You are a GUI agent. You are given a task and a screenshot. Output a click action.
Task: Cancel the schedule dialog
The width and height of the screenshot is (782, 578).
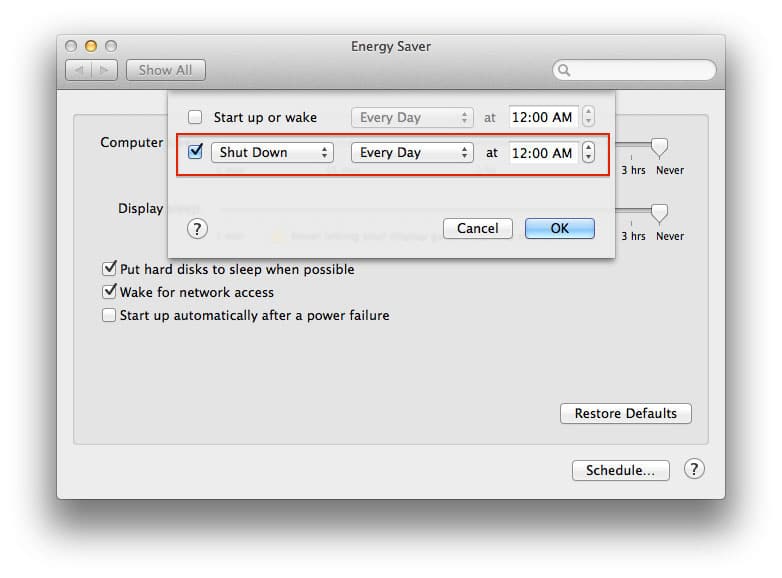(477, 228)
